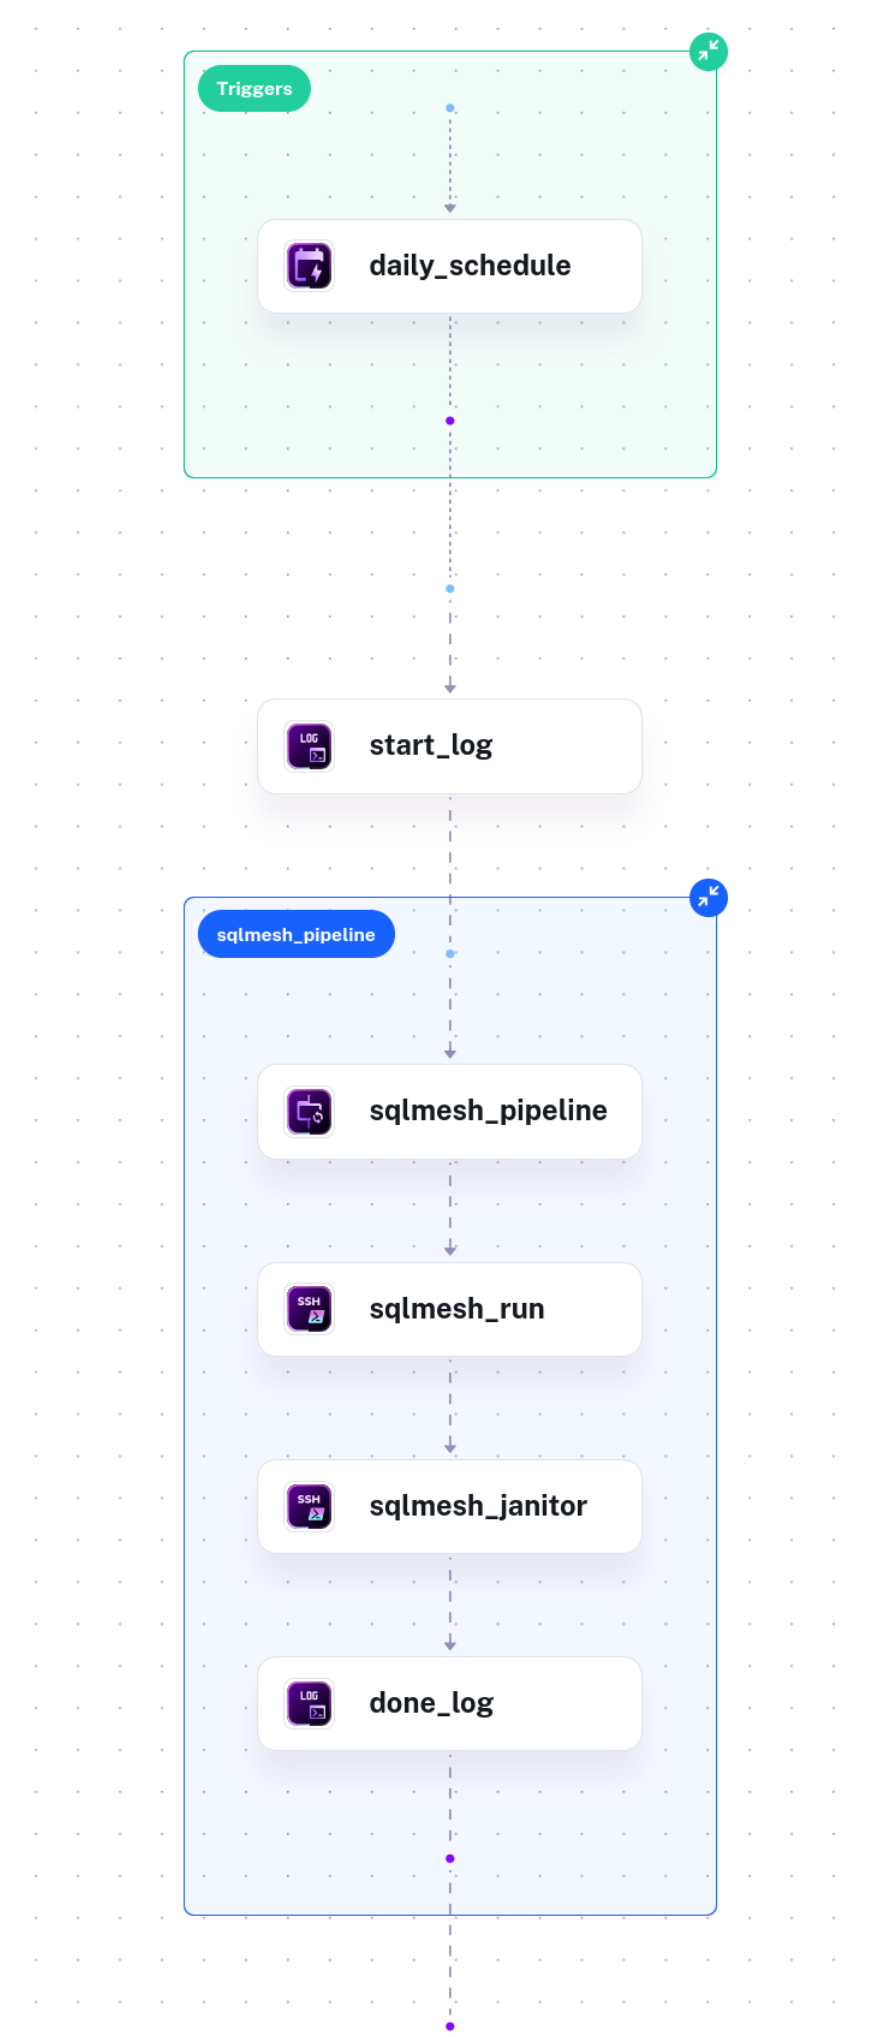Viewport: 872px width, 2037px height.
Task: Select the sqlmesh_run task node
Action: (449, 1309)
